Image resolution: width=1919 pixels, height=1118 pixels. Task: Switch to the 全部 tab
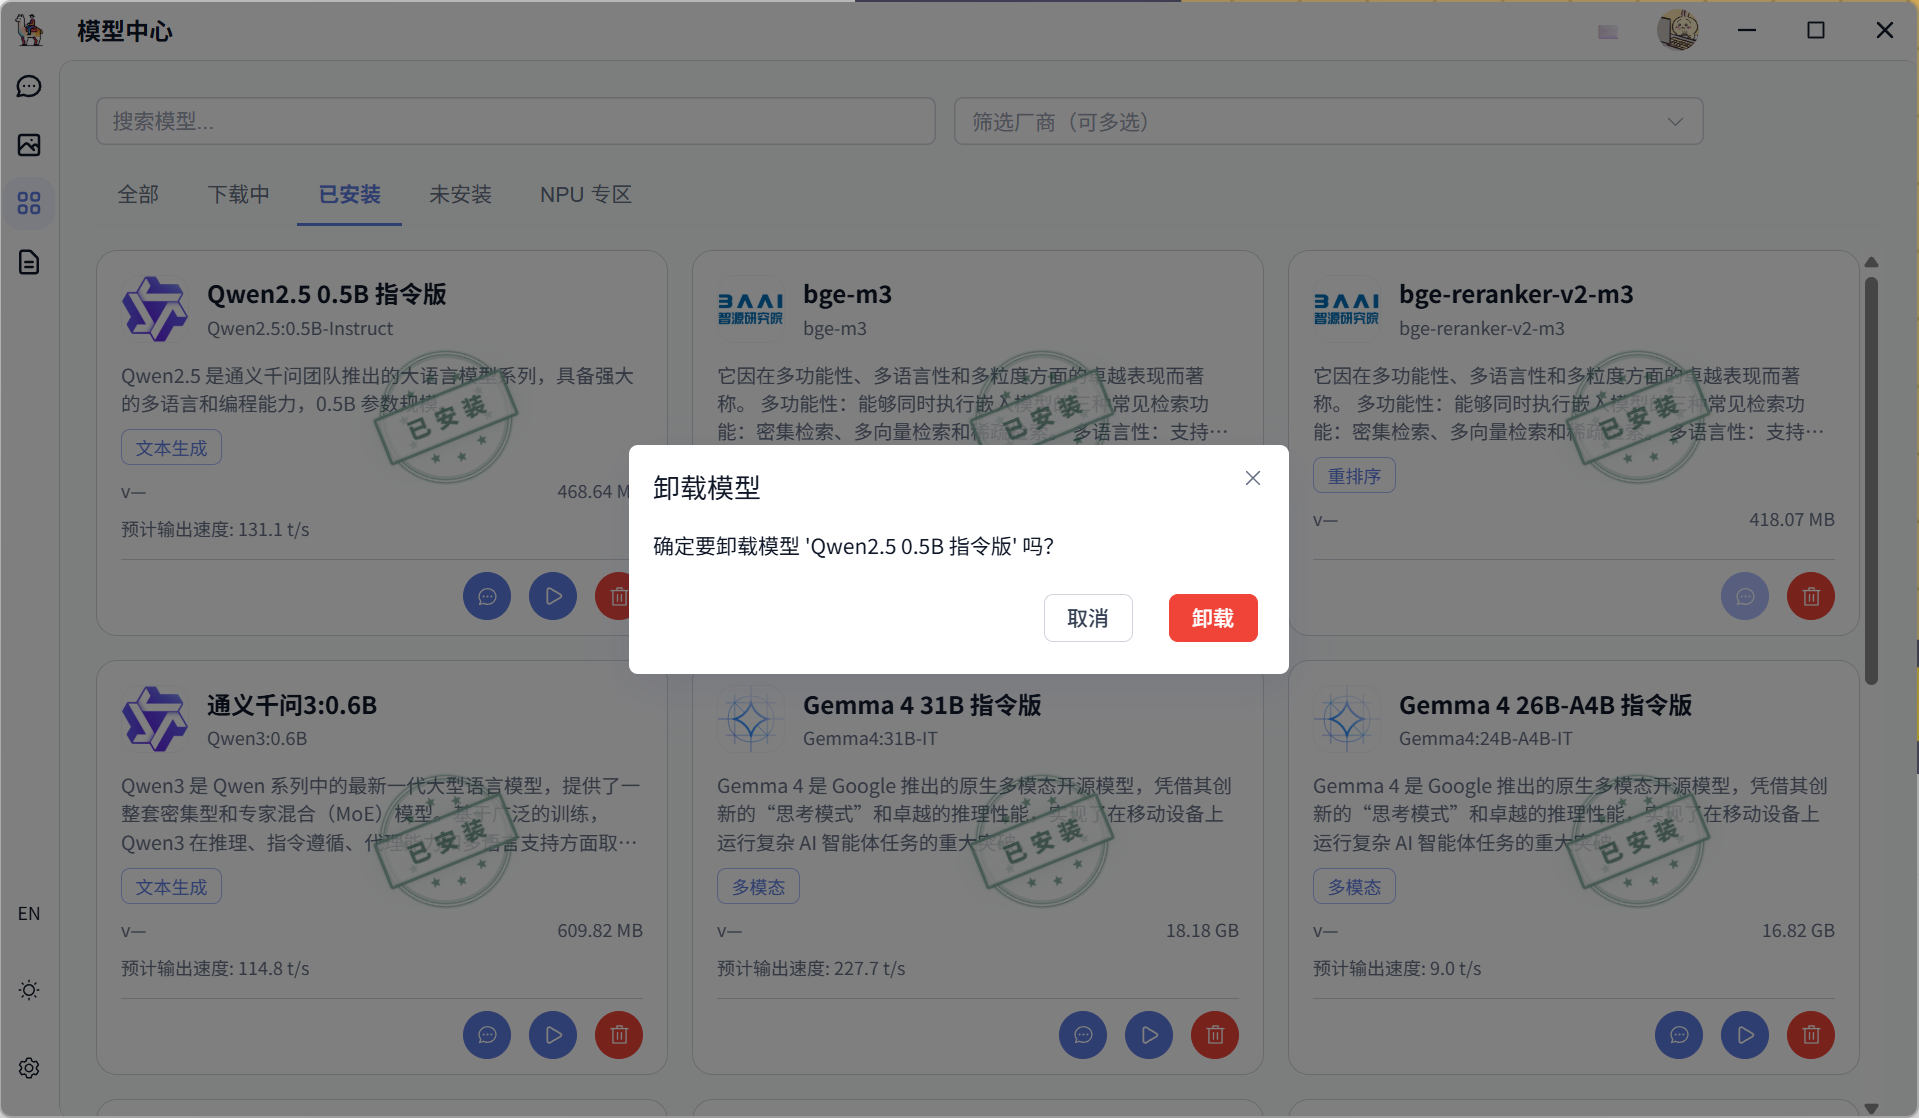coord(138,194)
